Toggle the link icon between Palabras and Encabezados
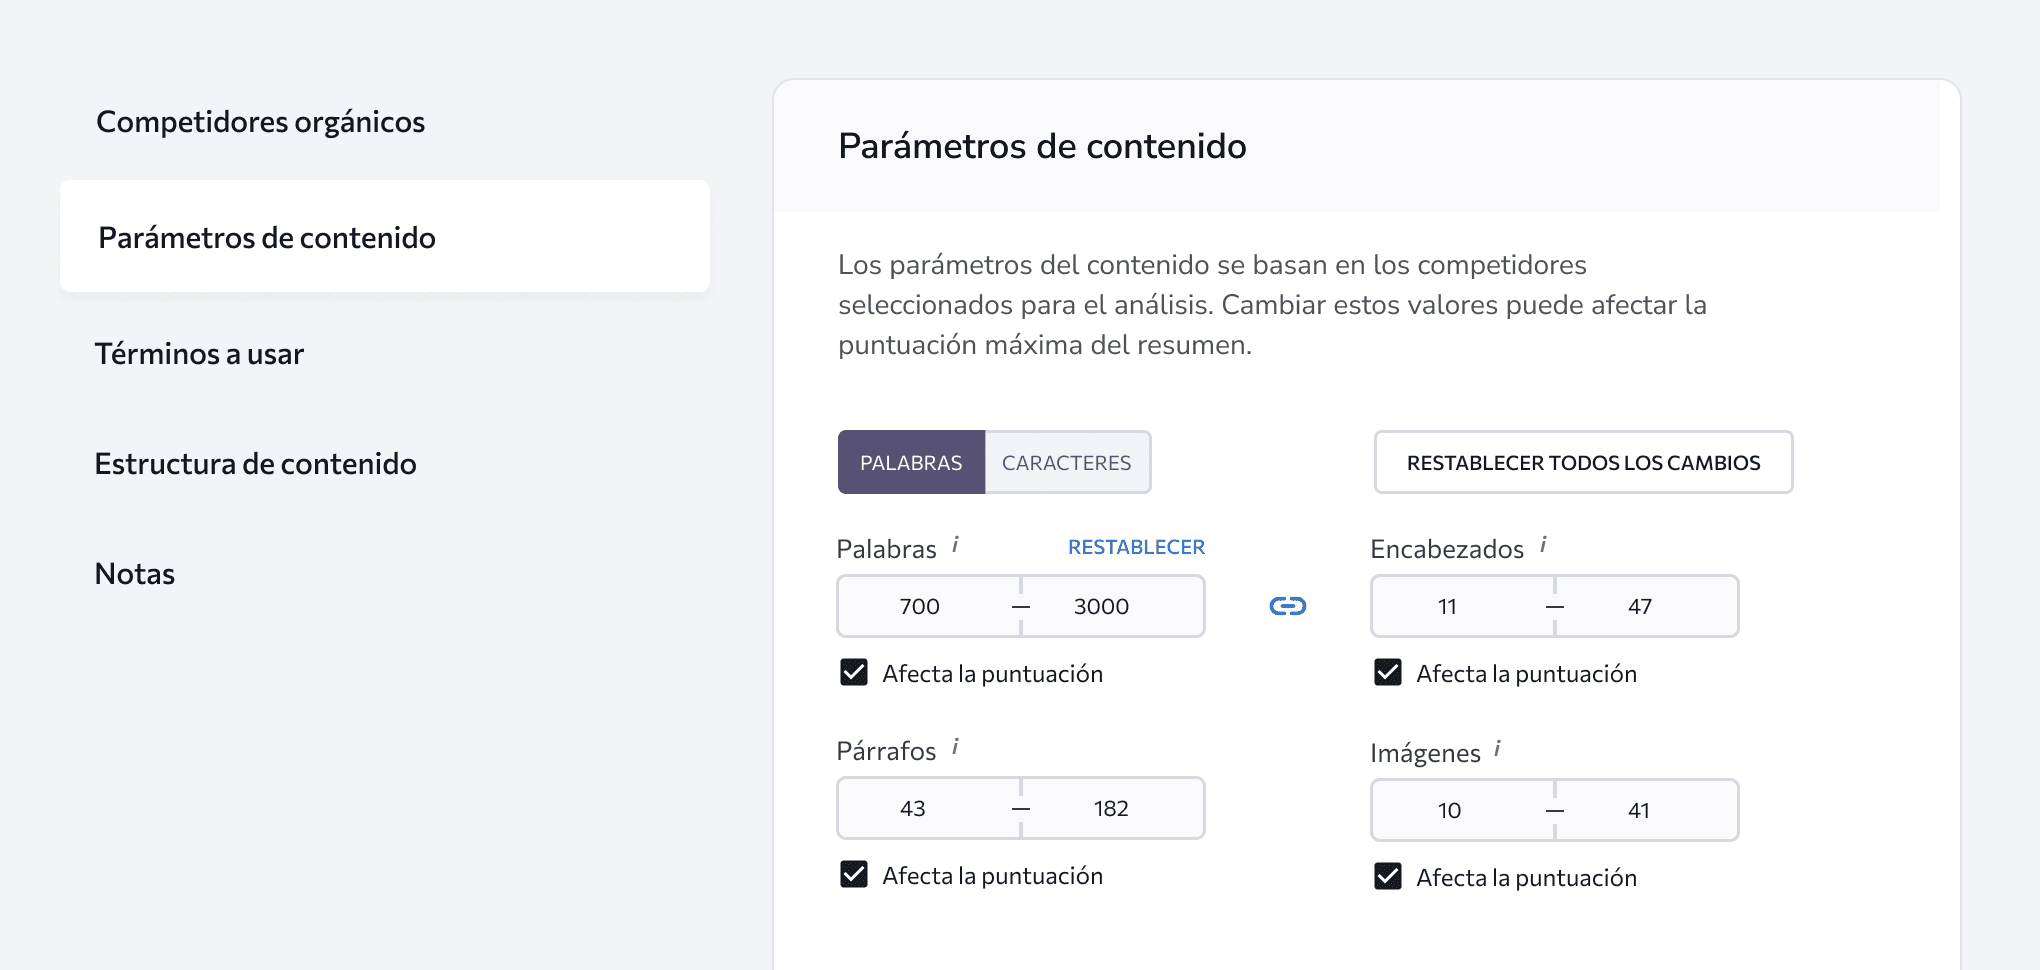This screenshot has width=2040, height=970. point(1287,605)
